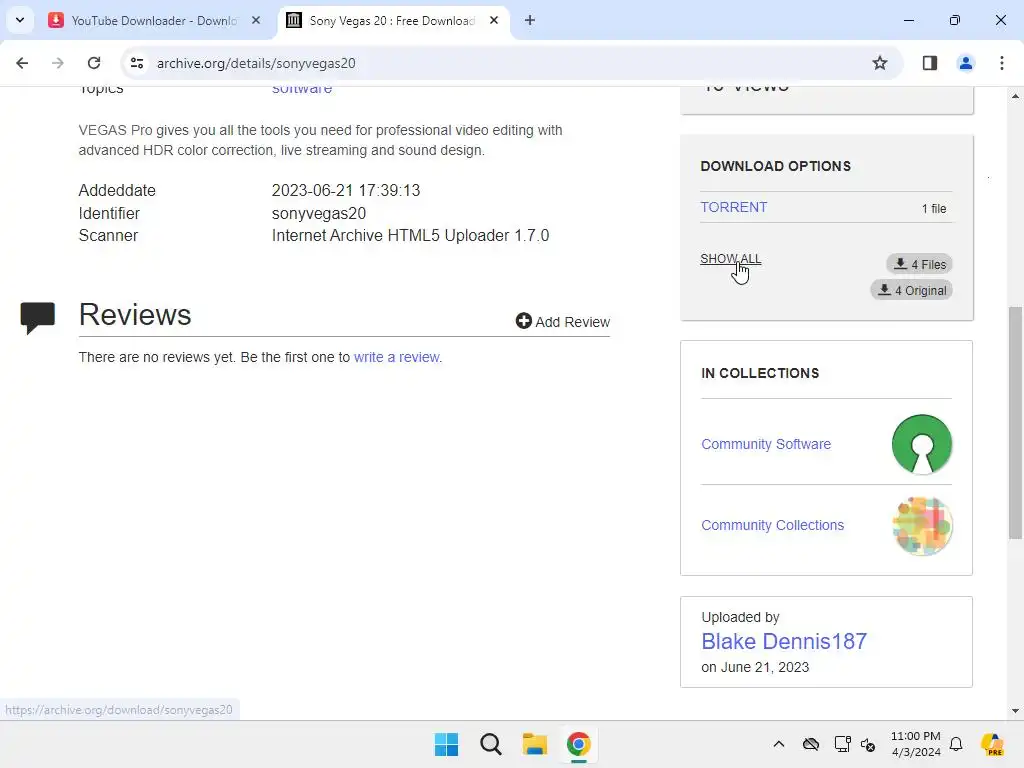This screenshot has width=1024, height=768.
Task: Open a new browser tab
Action: pos(530,20)
